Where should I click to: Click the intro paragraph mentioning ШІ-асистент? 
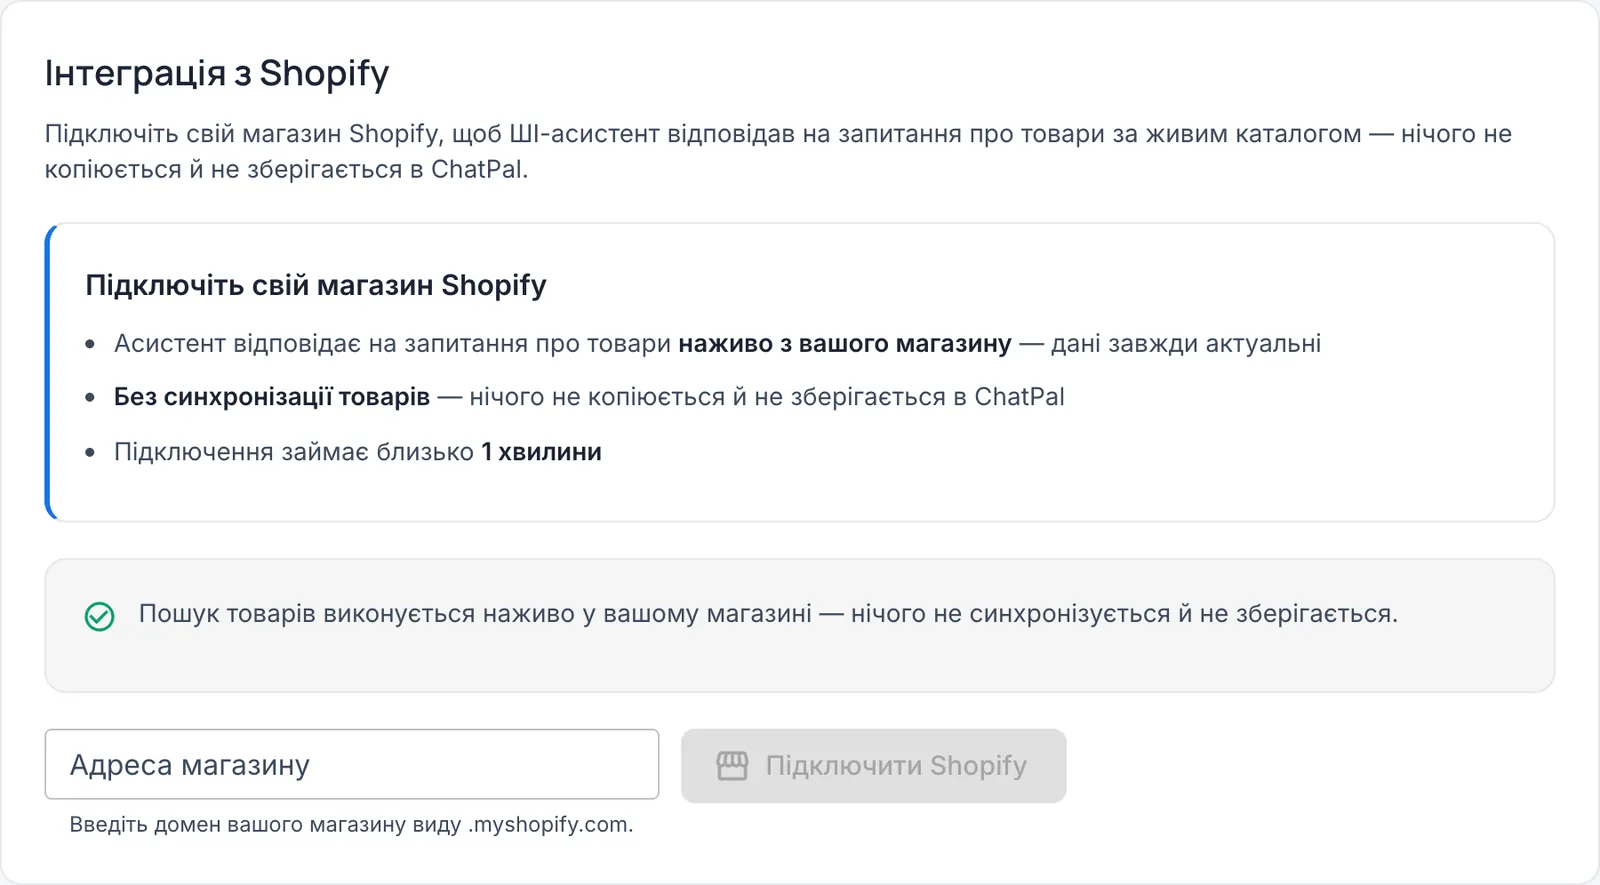click(x=778, y=151)
